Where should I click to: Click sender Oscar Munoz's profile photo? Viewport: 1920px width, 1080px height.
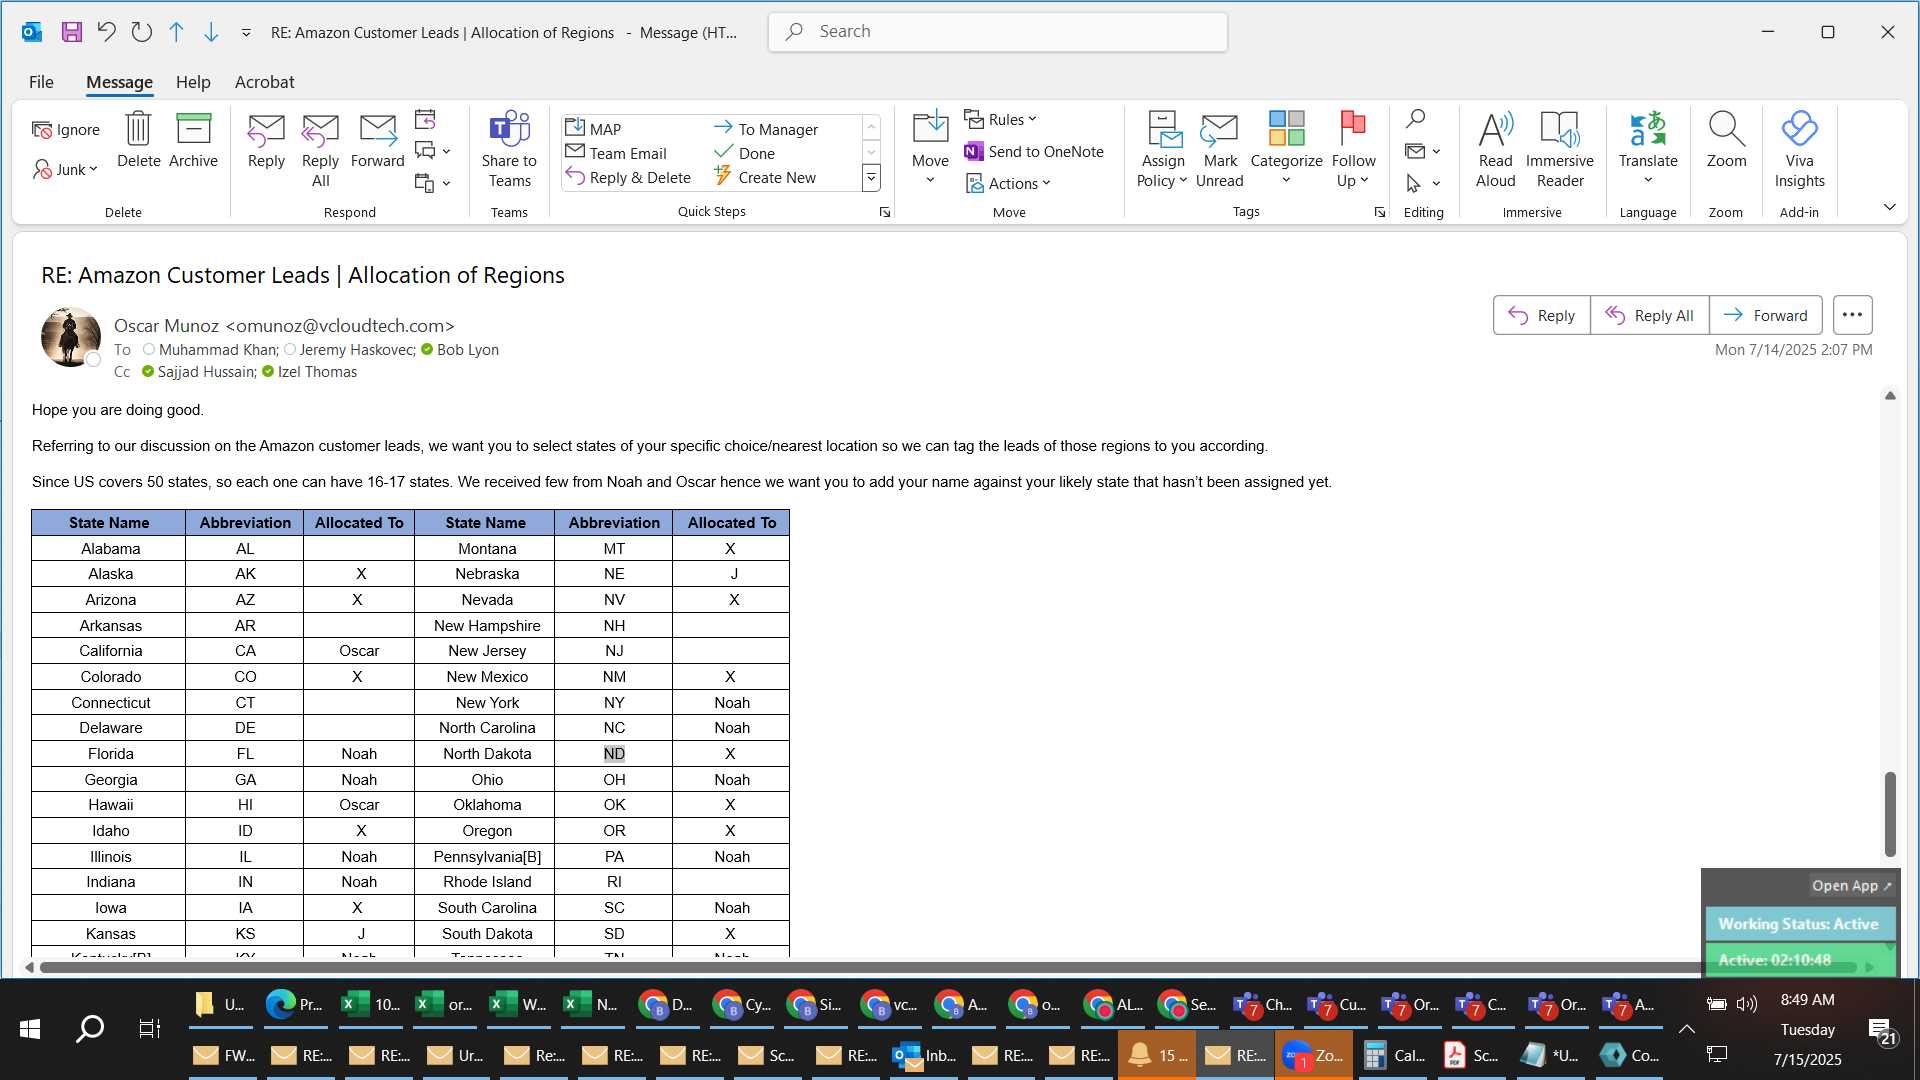(70, 337)
